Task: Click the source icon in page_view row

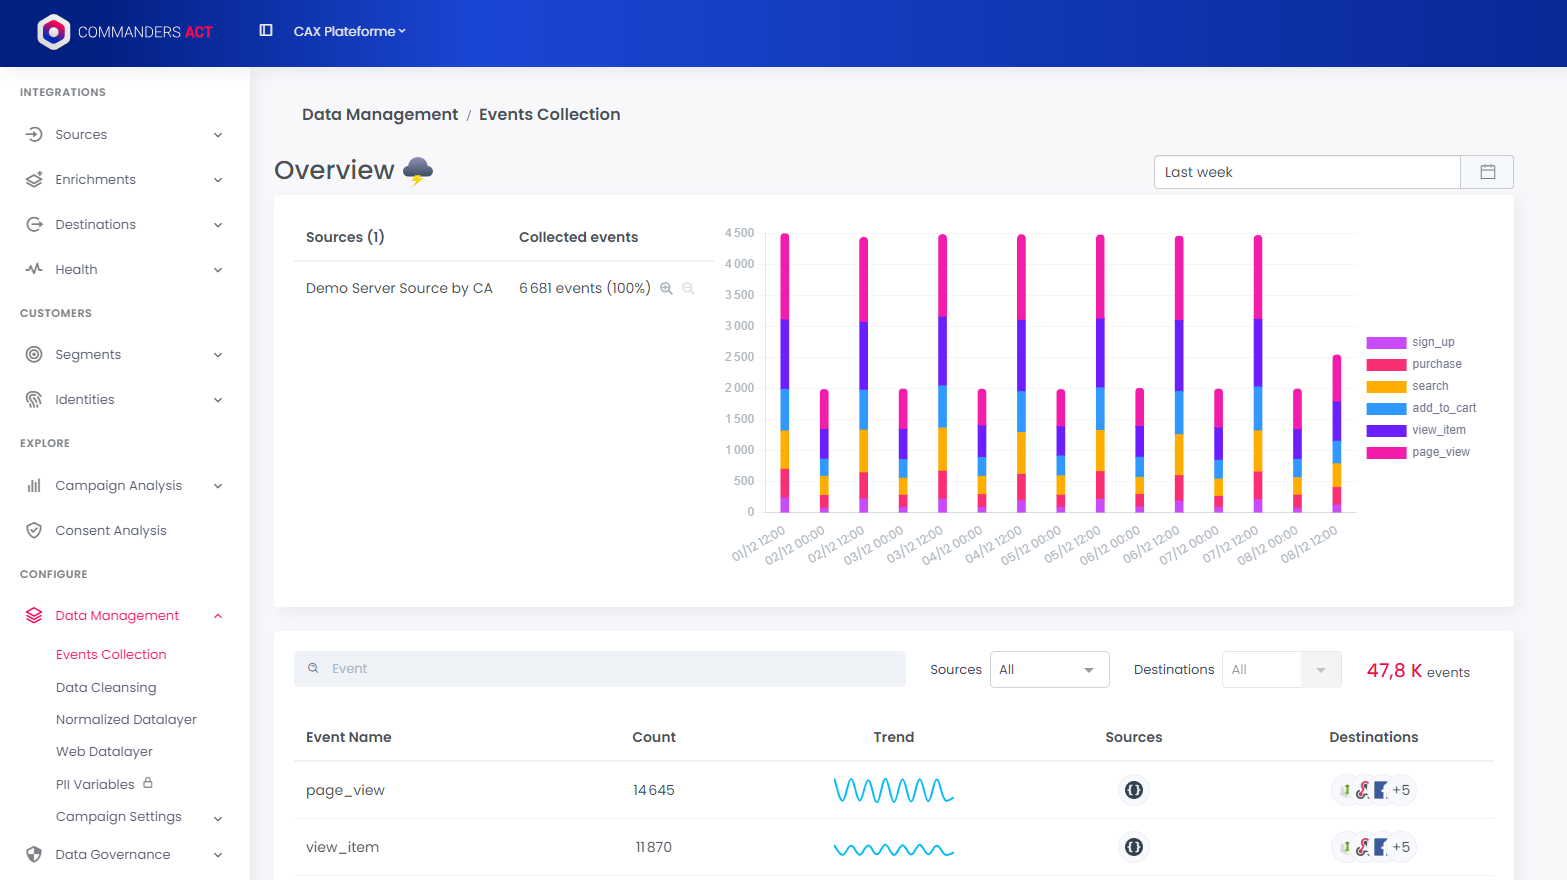Action: pos(1133,790)
